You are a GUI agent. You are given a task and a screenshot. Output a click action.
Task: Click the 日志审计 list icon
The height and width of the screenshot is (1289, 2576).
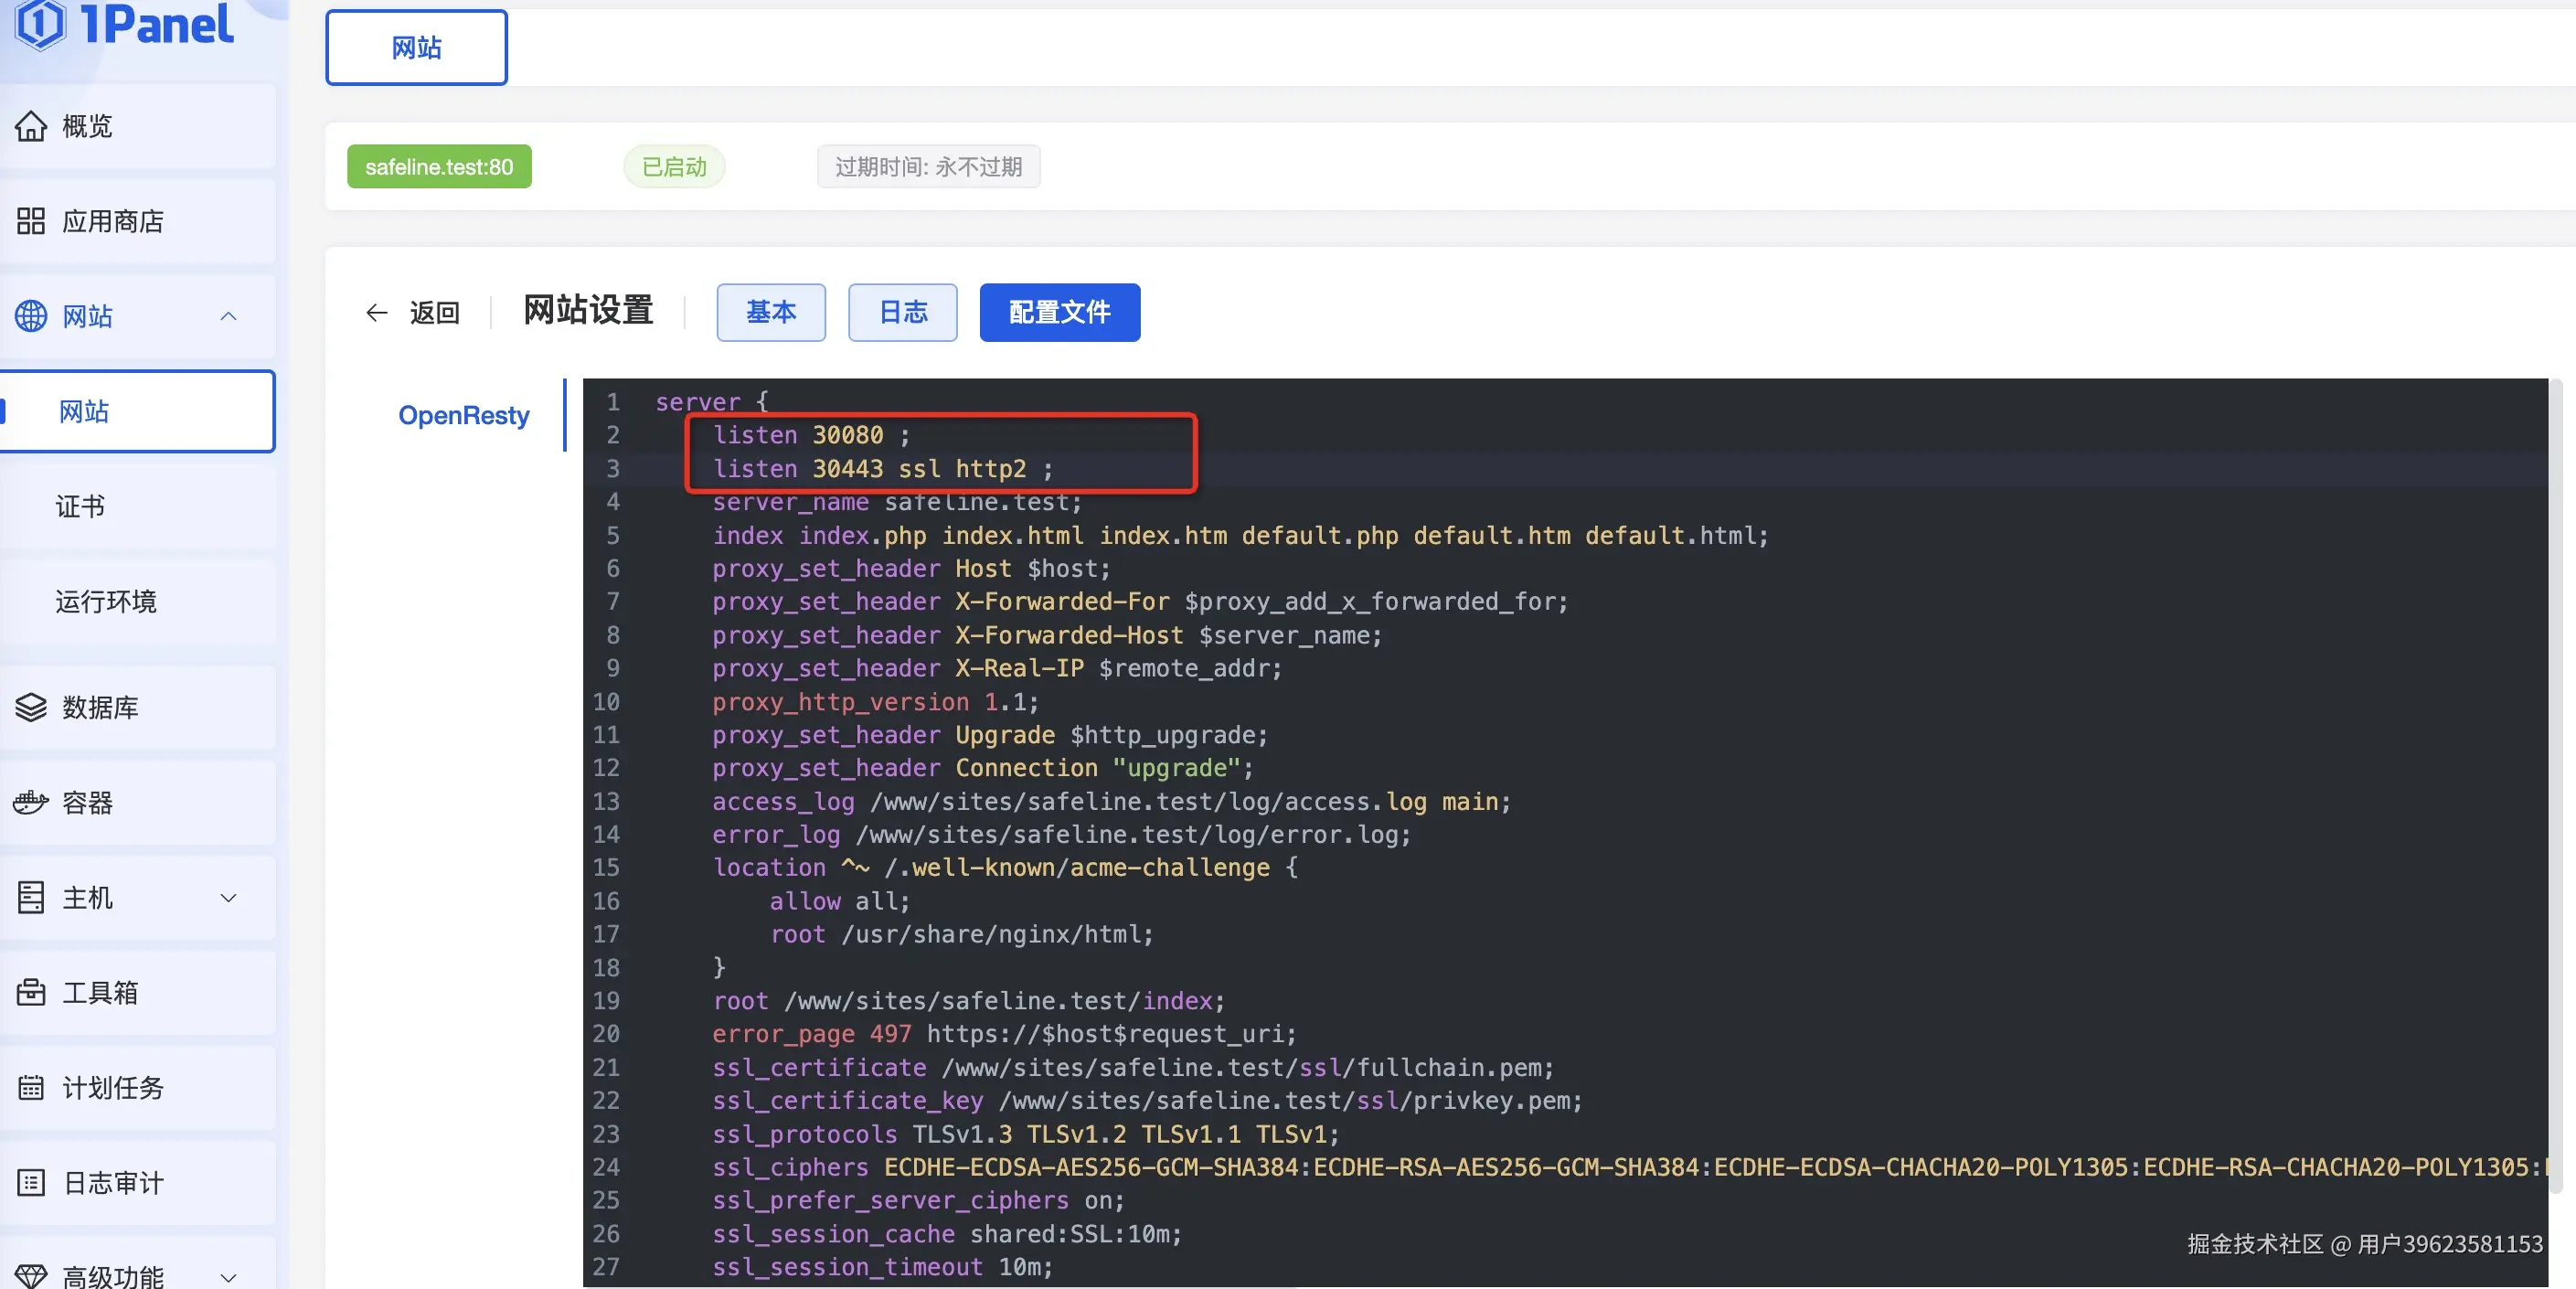pos(31,1182)
